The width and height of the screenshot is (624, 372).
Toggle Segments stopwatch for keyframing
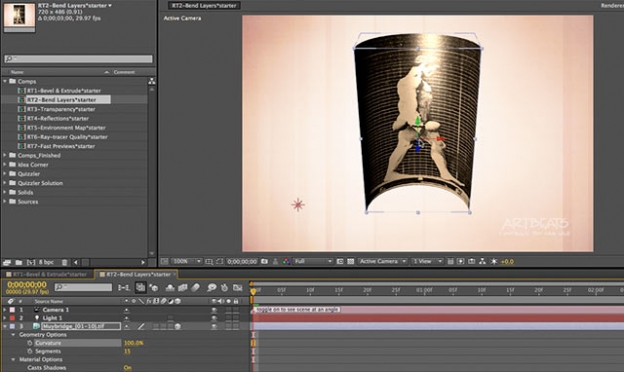29,351
